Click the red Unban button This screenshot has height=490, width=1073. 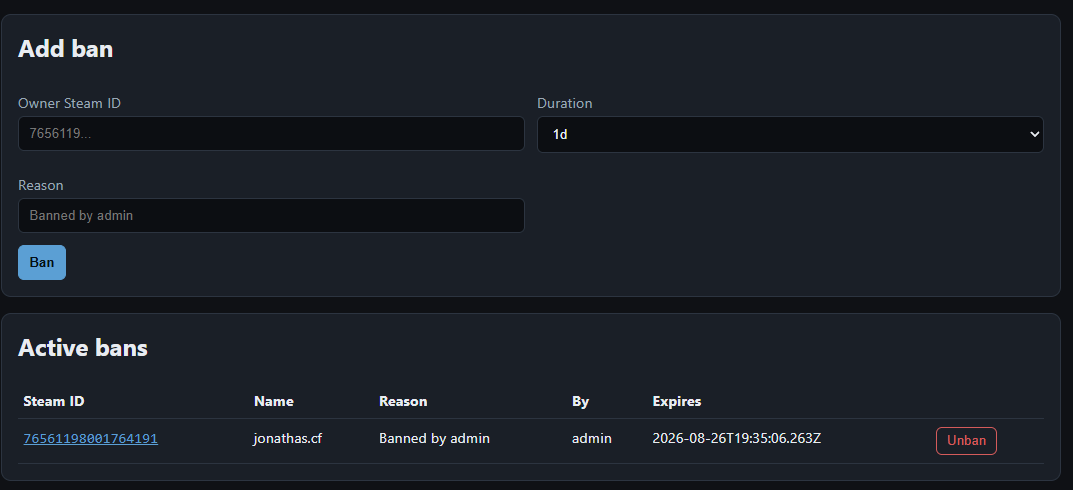[x=966, y=441]
